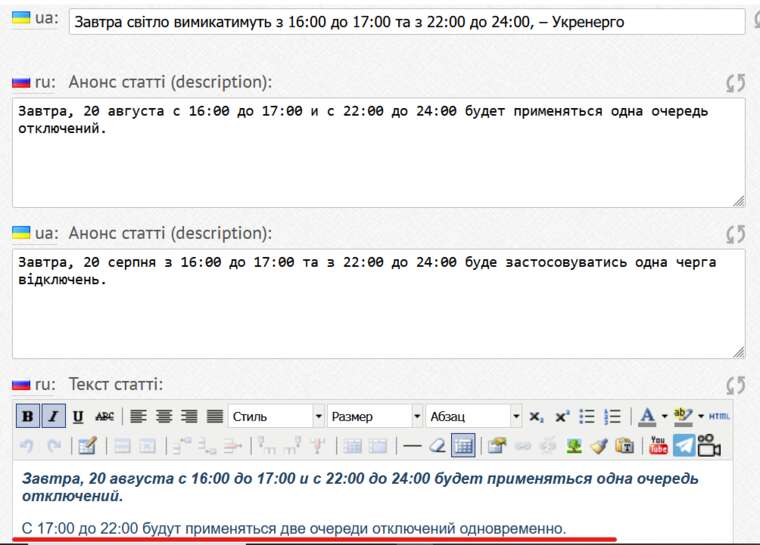
Task: Click the Telegram embed icon
Action: (684, 445)
